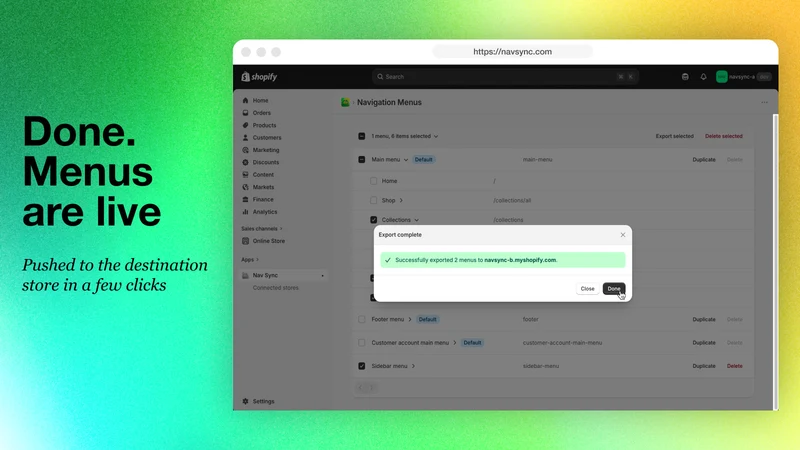Open Connected stores under Nav Sync
The image size is (800, 450).
point(276,288)
